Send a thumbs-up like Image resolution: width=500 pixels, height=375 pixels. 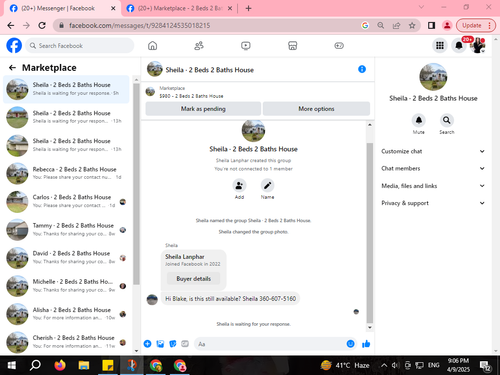pos(366,344)
